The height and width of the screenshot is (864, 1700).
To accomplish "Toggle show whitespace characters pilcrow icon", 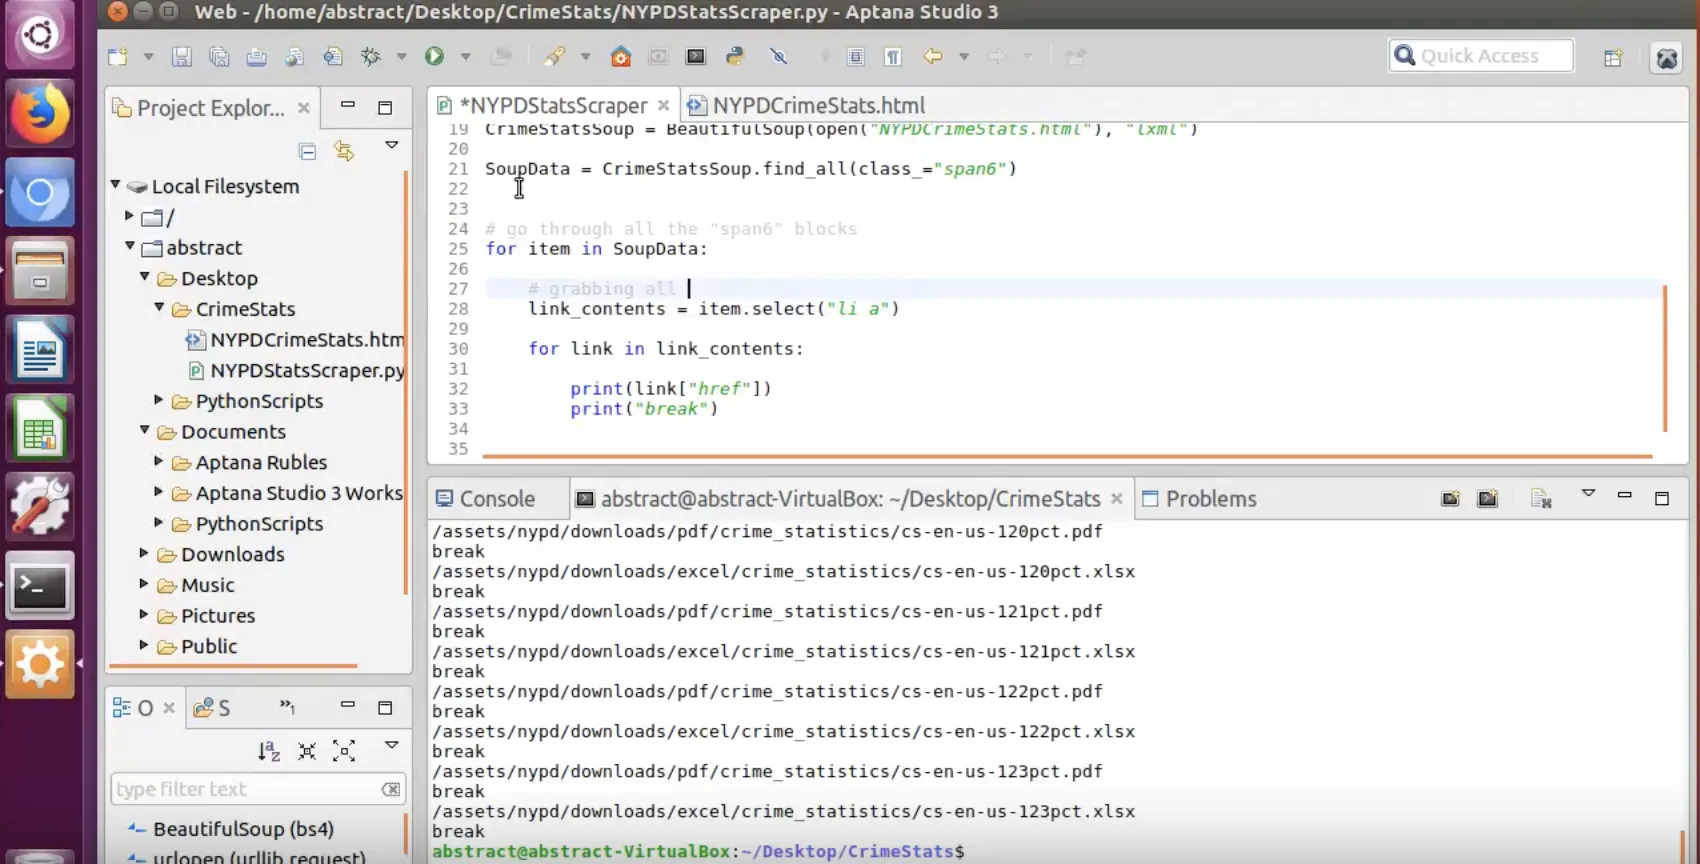I will click(x=893, y=57).
